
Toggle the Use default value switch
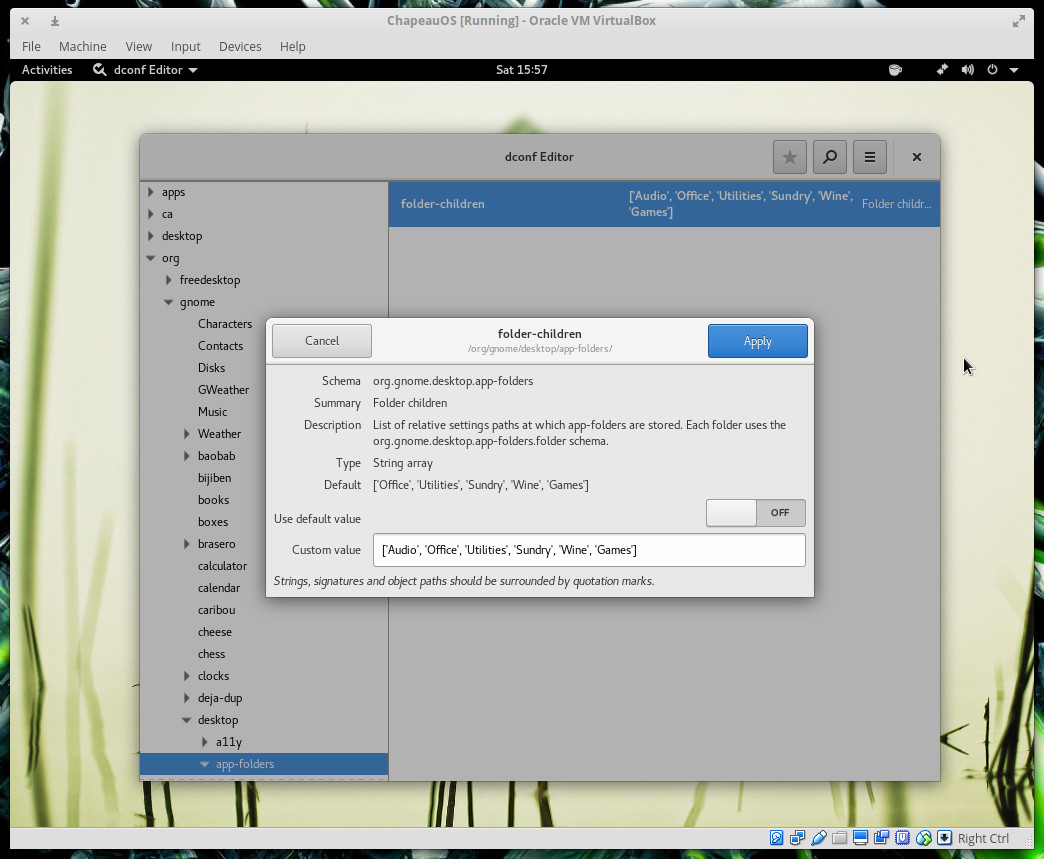click(756, 513)
